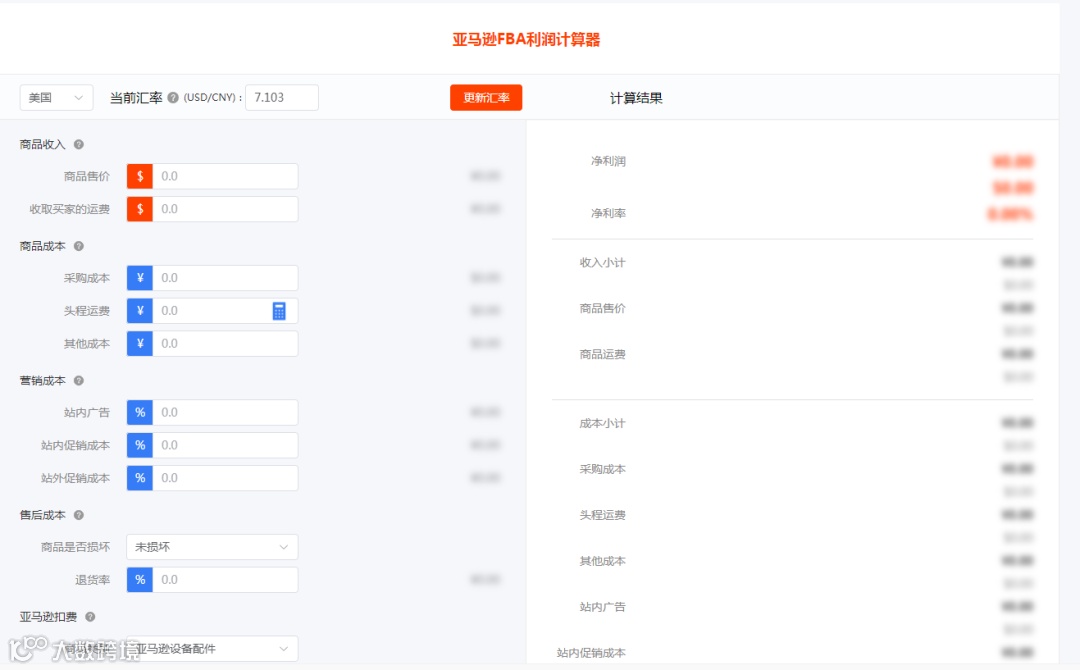Open the 头程运费 calculator icon
This screenshot has height=670, width=1080.
tap(279, 311)
